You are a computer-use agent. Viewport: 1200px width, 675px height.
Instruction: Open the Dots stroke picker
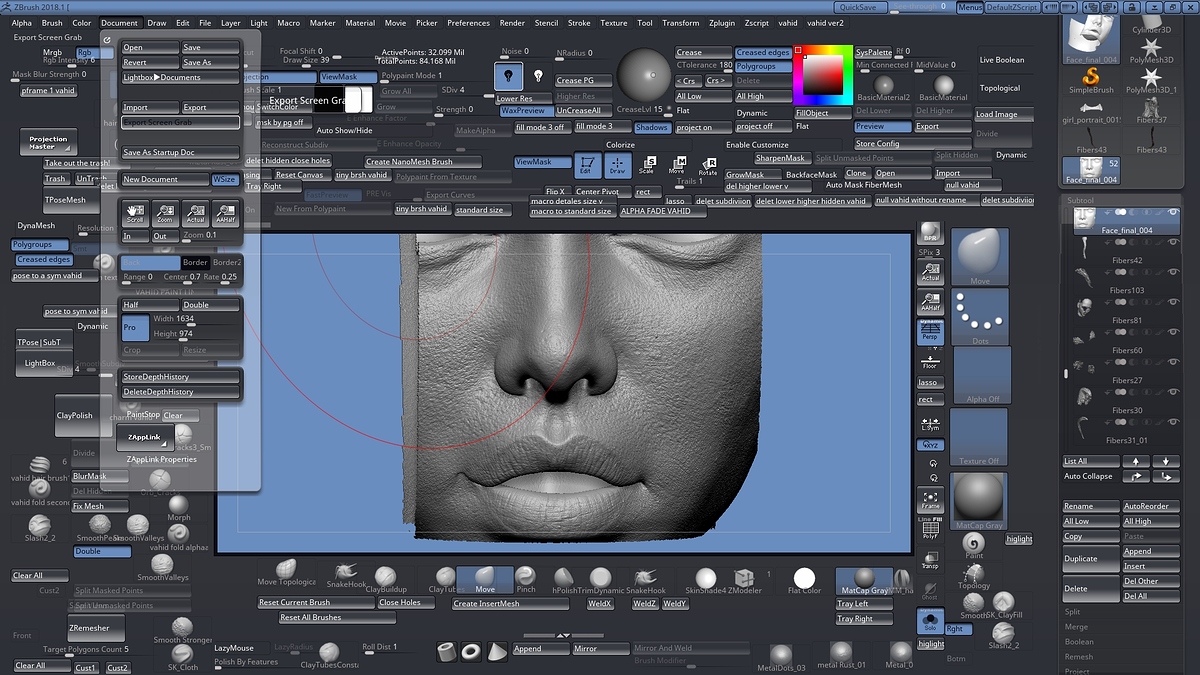980,316
